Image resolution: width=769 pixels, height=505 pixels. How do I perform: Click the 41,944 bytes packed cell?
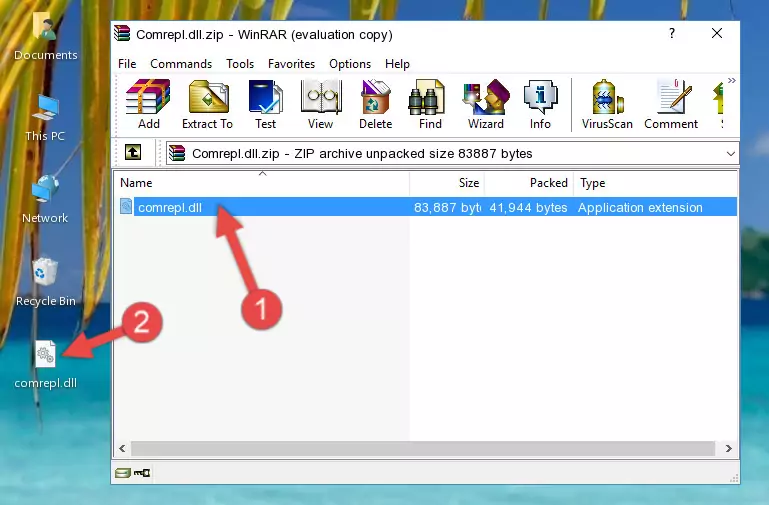528,207
